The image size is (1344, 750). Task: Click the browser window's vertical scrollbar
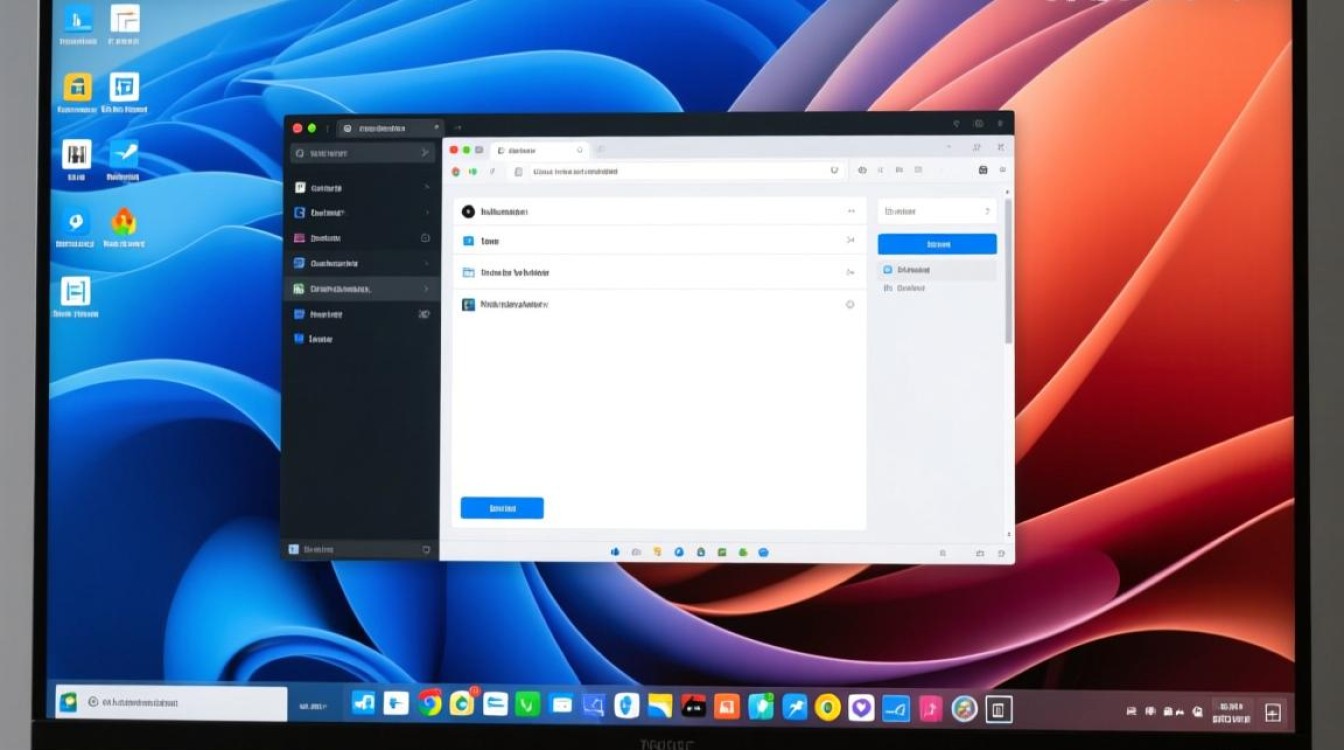click(x=1008, y=270)
